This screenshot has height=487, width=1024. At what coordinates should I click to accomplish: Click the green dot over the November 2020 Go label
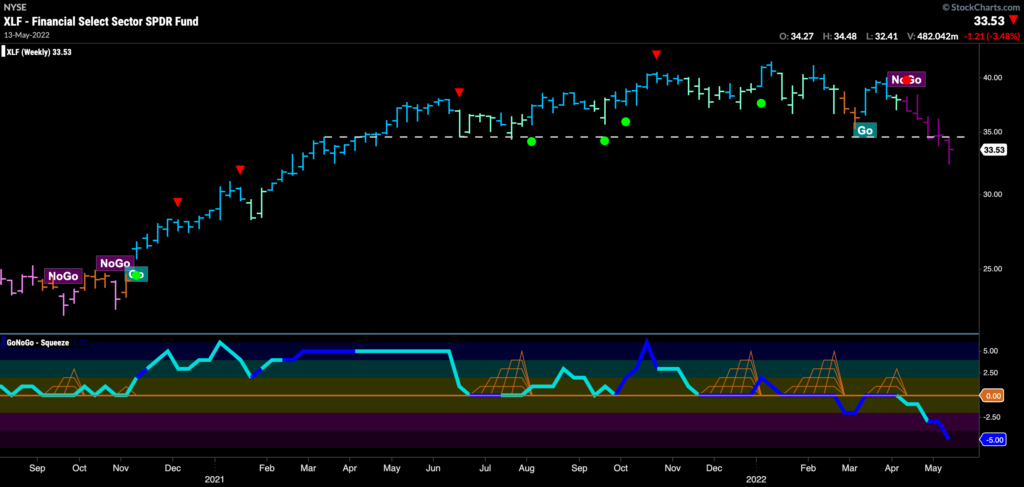tap(136, 275)
